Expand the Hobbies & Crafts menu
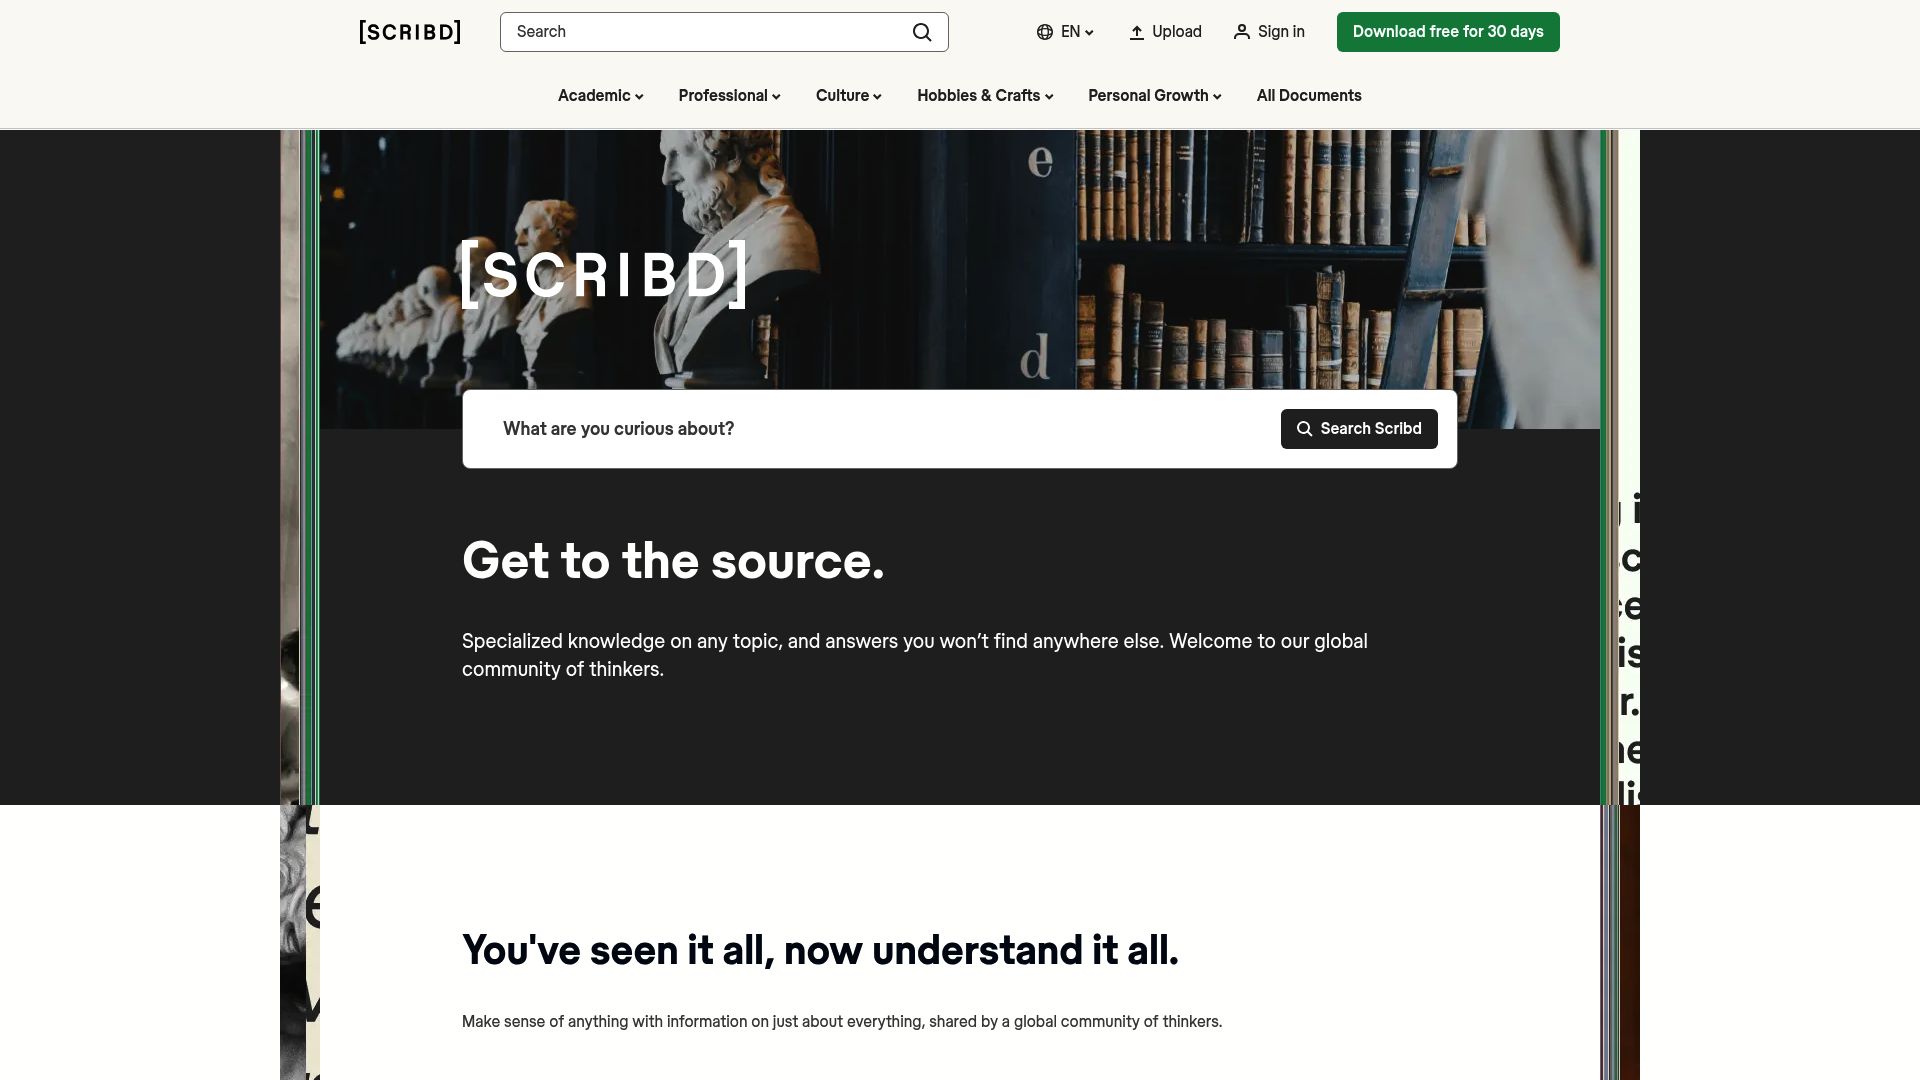Viewport: 1920px width, 1080px height. click(984, 96)
